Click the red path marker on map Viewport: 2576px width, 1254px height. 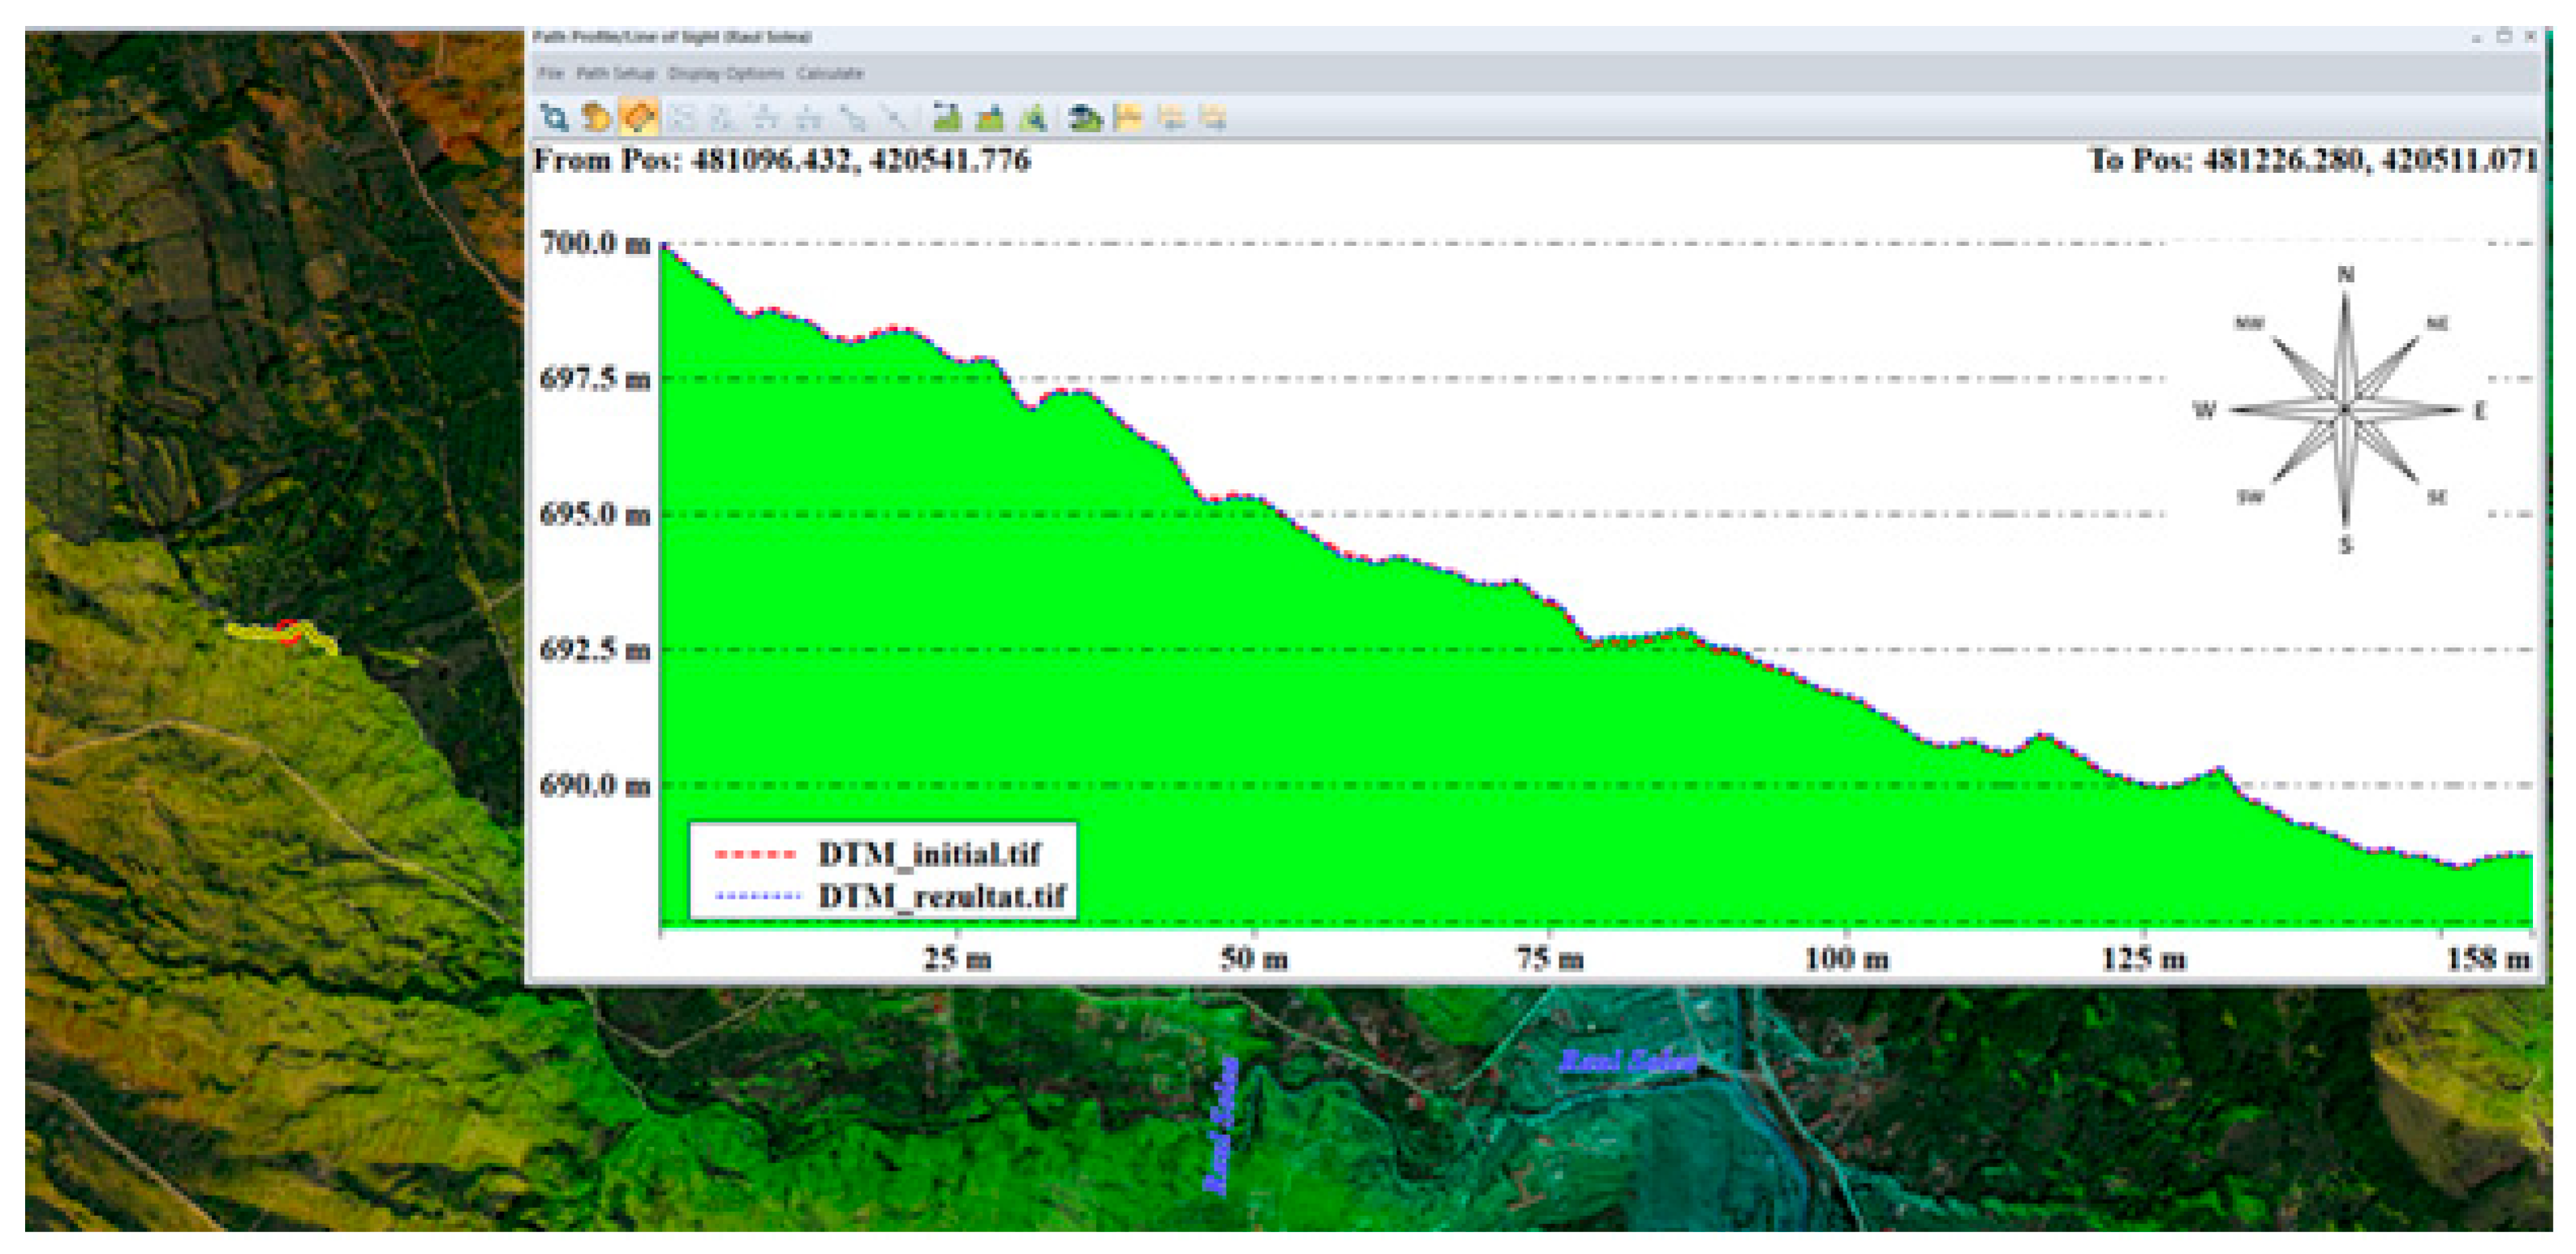pyautogui.click(x=288, y=631)
